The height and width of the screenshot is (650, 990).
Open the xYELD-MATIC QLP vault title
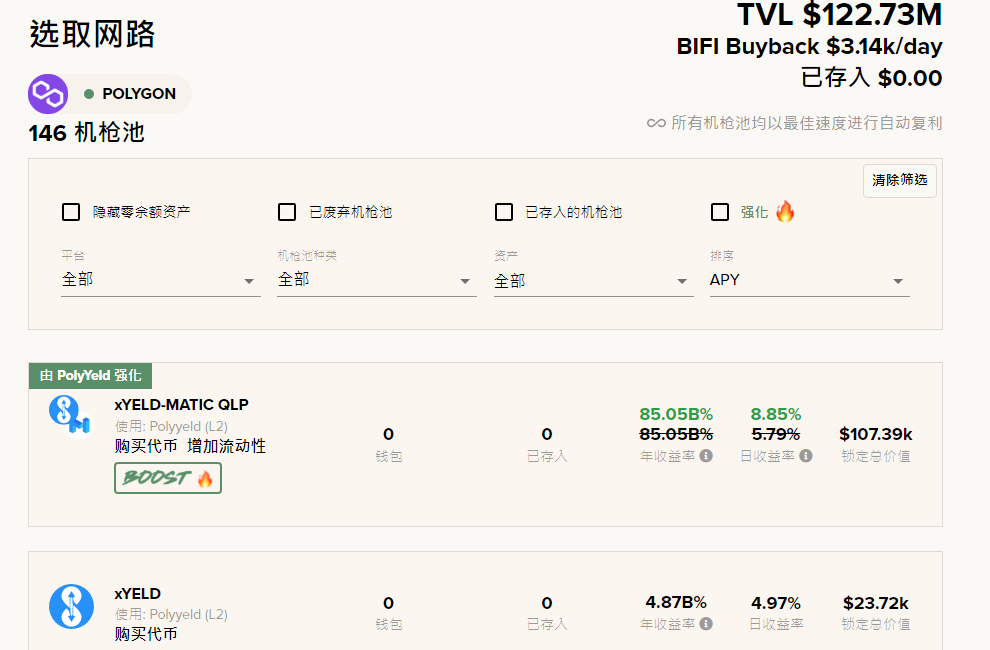(181, 404)
